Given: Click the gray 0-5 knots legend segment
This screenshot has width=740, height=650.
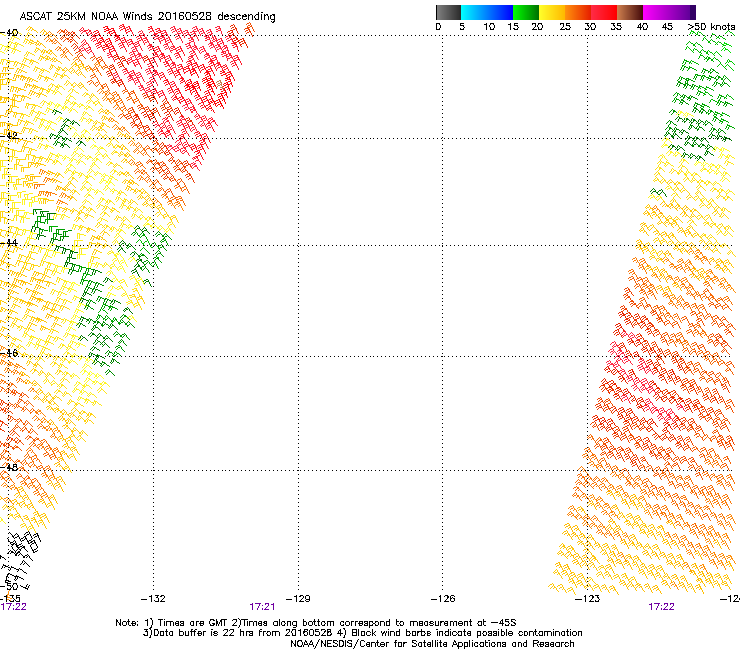Looking at the screenshot, I should tap(448, 12).
